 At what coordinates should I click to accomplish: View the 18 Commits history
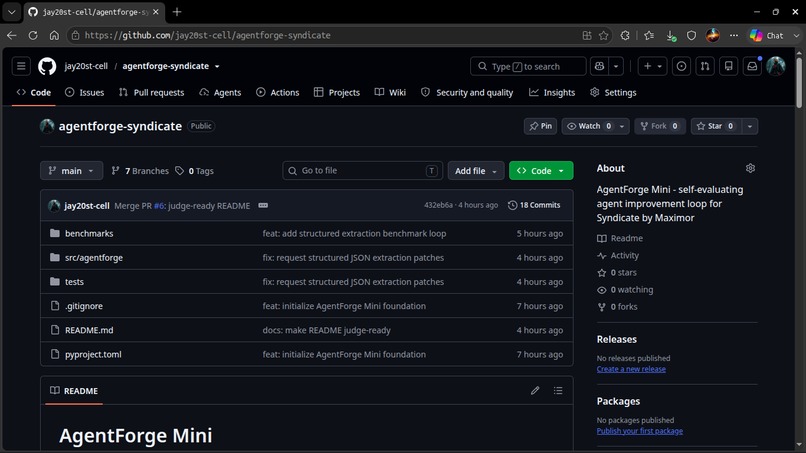tap(534, 205)
